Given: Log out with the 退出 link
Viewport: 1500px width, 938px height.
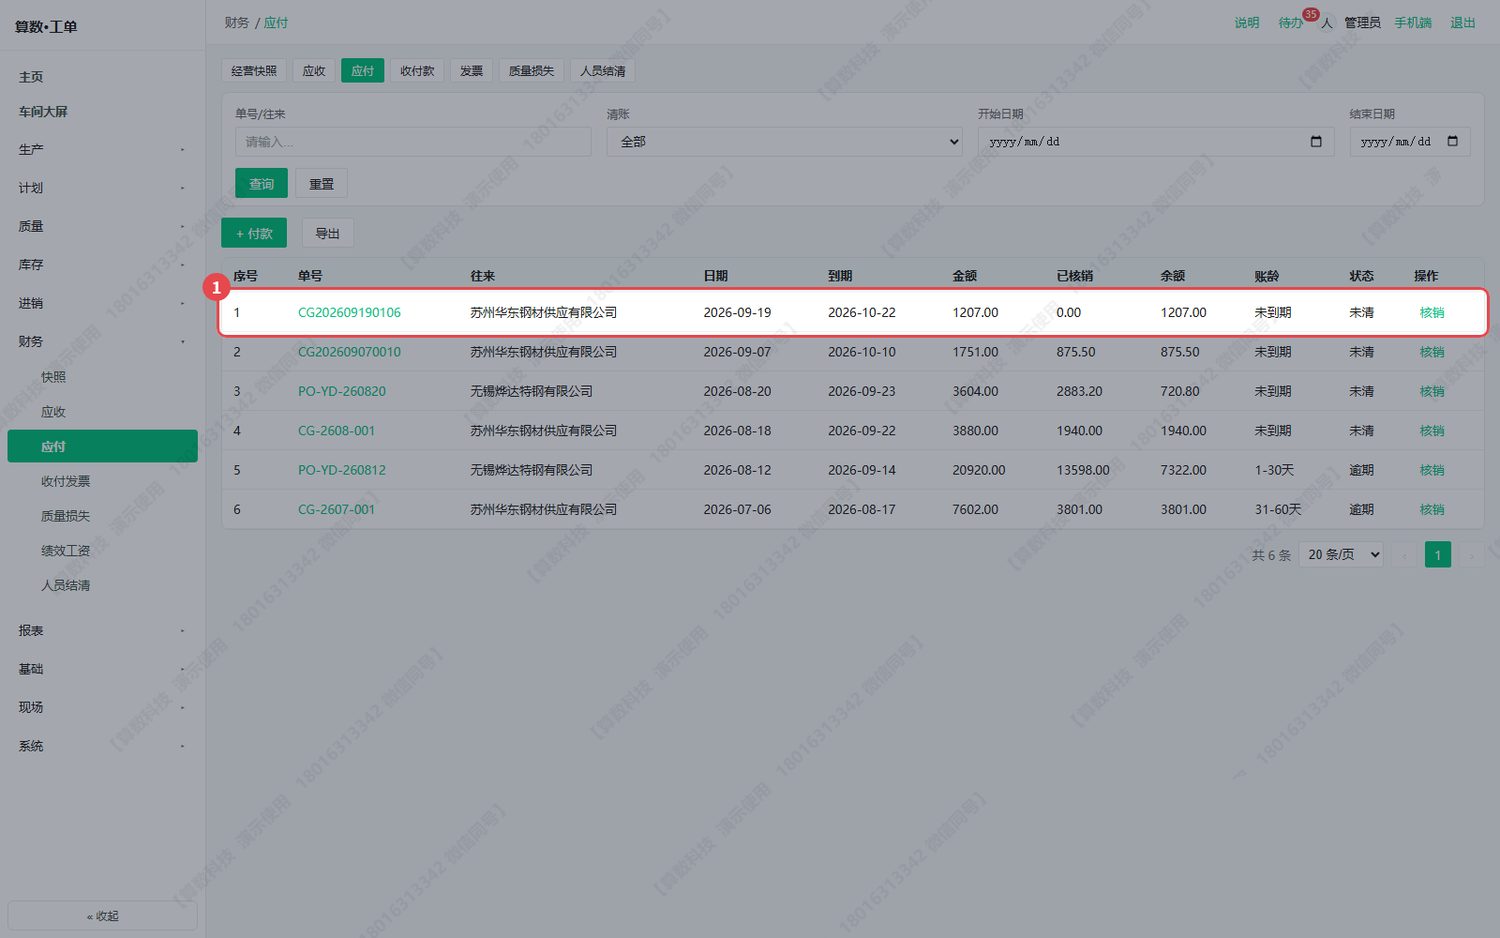Looking at the screenshot, I should pos(1463,23).
